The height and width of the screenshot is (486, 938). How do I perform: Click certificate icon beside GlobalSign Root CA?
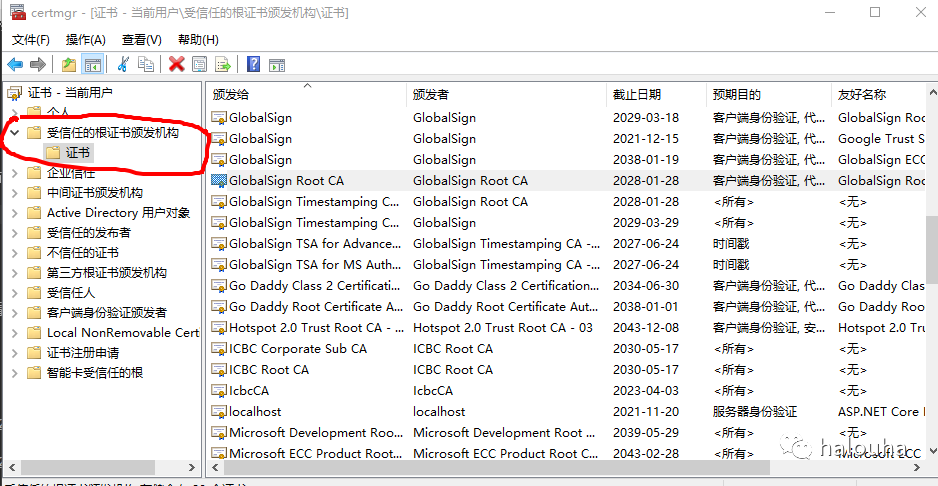tap(220, 181)
